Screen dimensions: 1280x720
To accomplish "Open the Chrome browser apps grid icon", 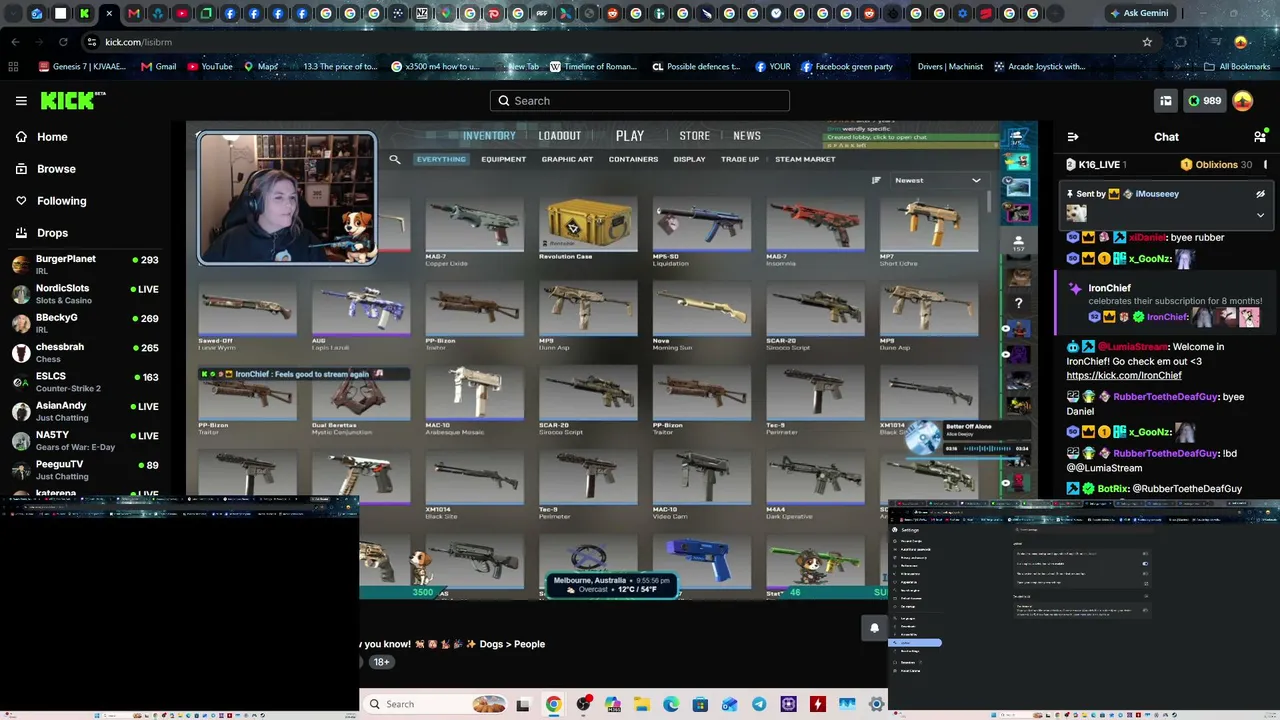I will click(x=13, y=67).
